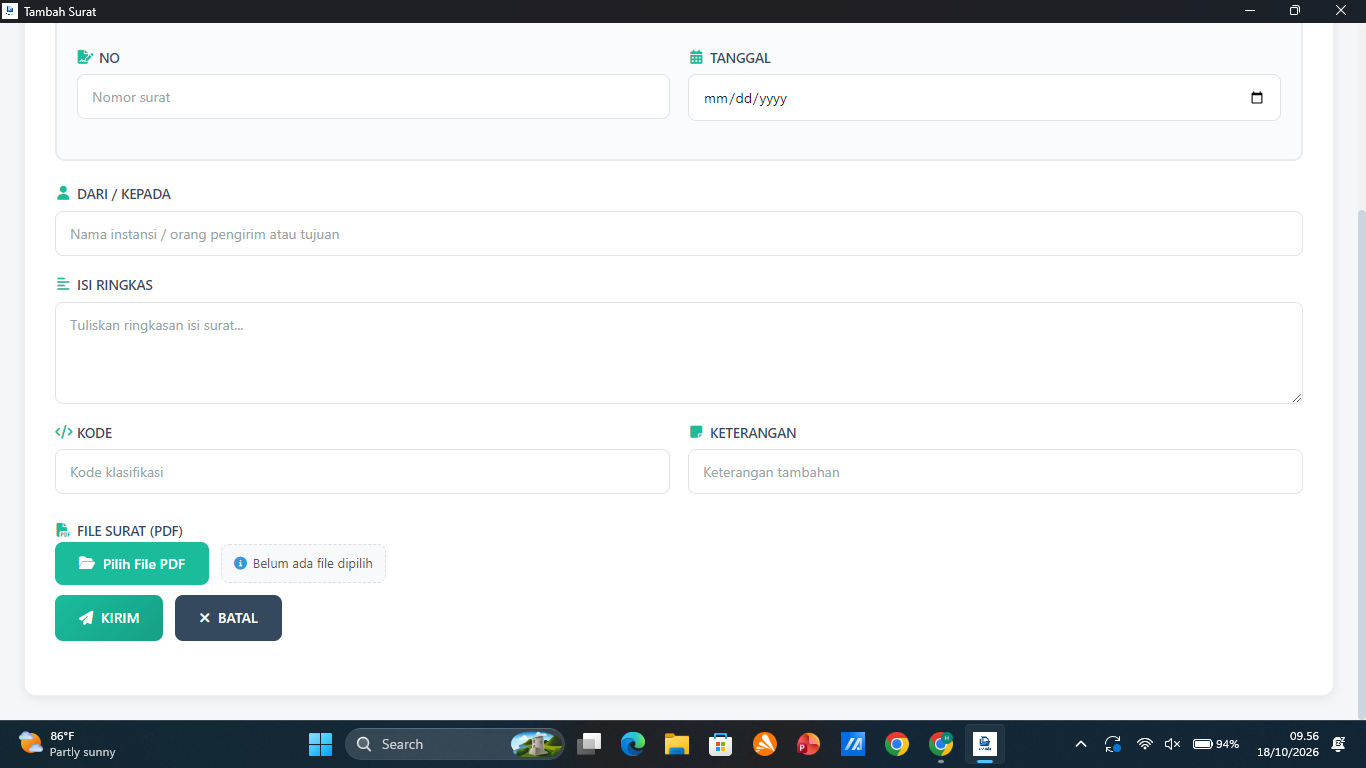Click the Windows taskbar Search box

[455, 744]
